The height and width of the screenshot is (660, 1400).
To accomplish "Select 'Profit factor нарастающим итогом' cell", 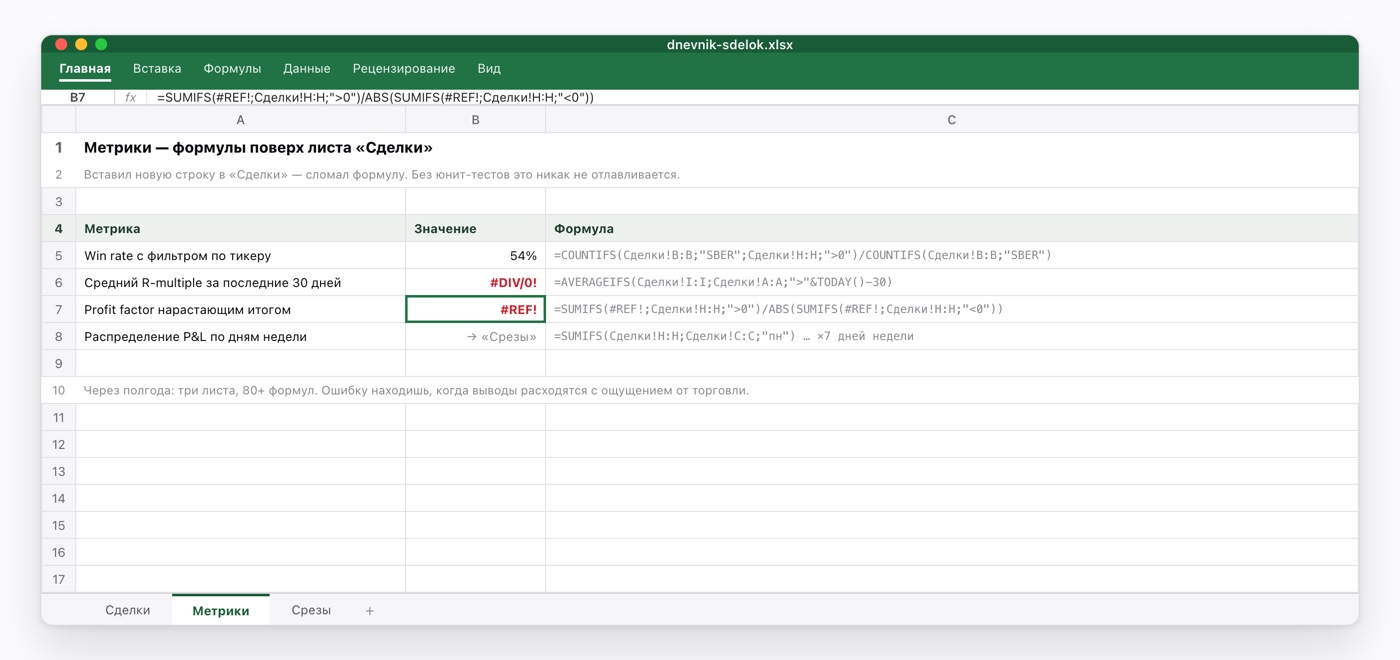I will 241,310.
